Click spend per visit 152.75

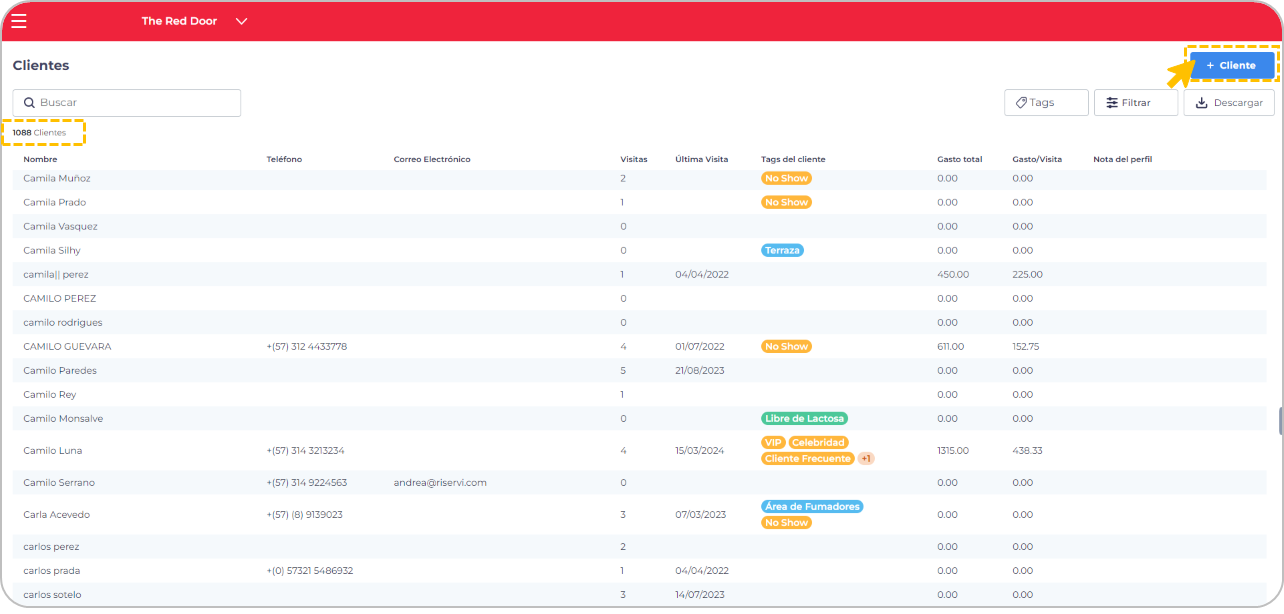[x=1026, y=346]
